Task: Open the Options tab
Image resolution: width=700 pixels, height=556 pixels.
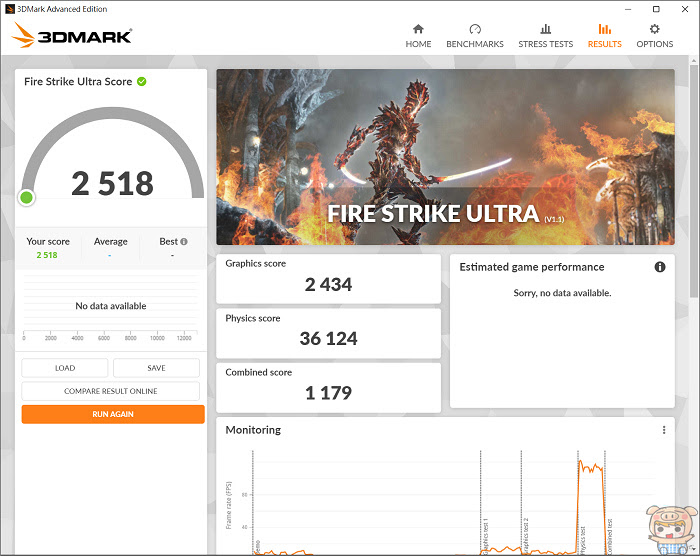Action: click(x=654, y=36)
